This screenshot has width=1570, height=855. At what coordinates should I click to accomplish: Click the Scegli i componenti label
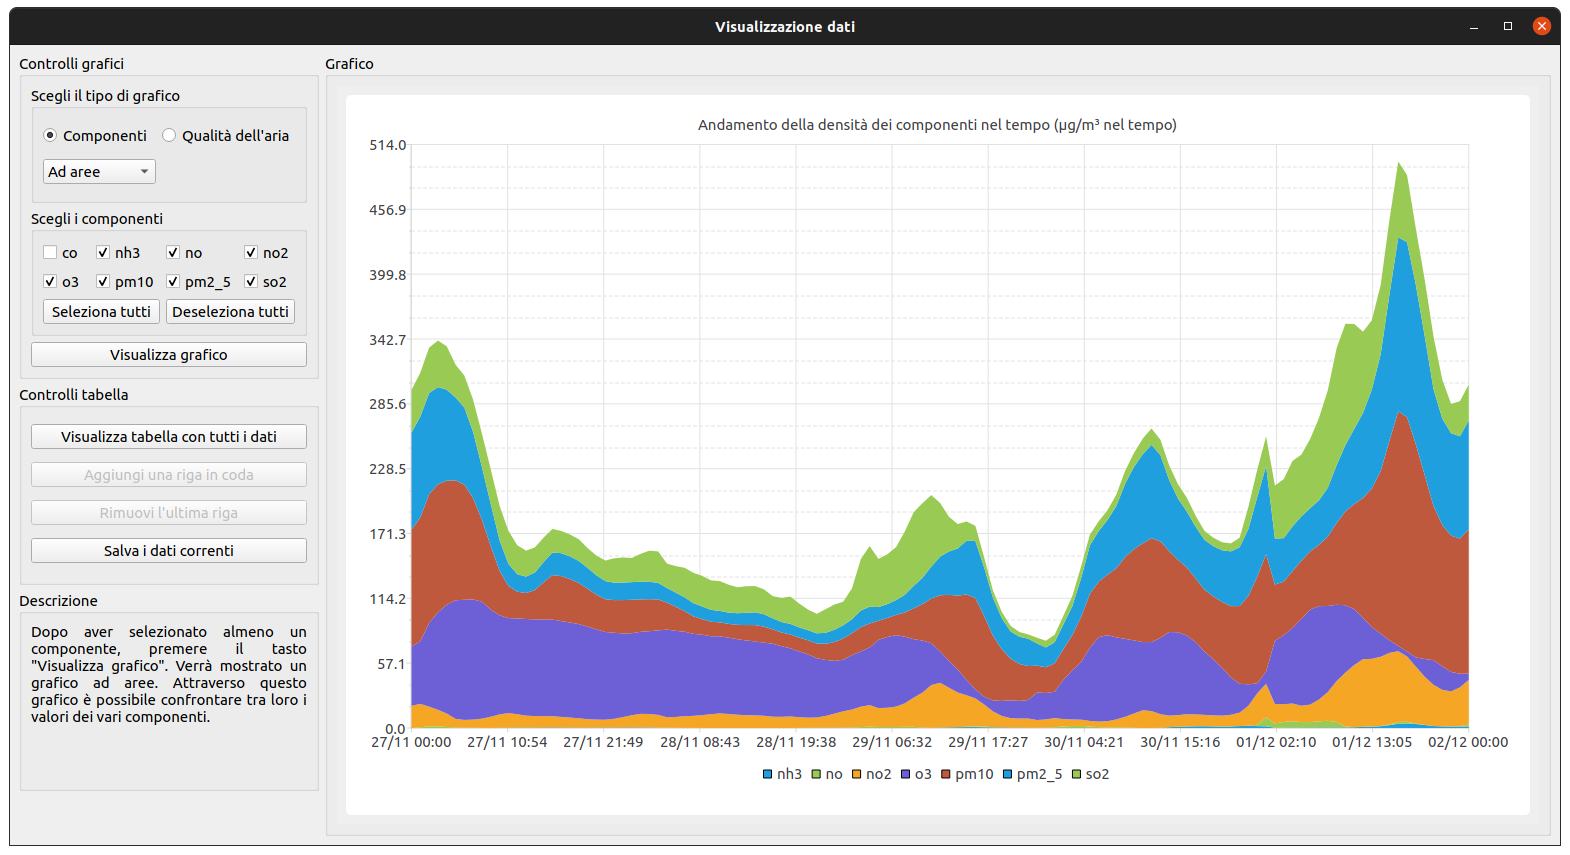click(x=97, y=219)
